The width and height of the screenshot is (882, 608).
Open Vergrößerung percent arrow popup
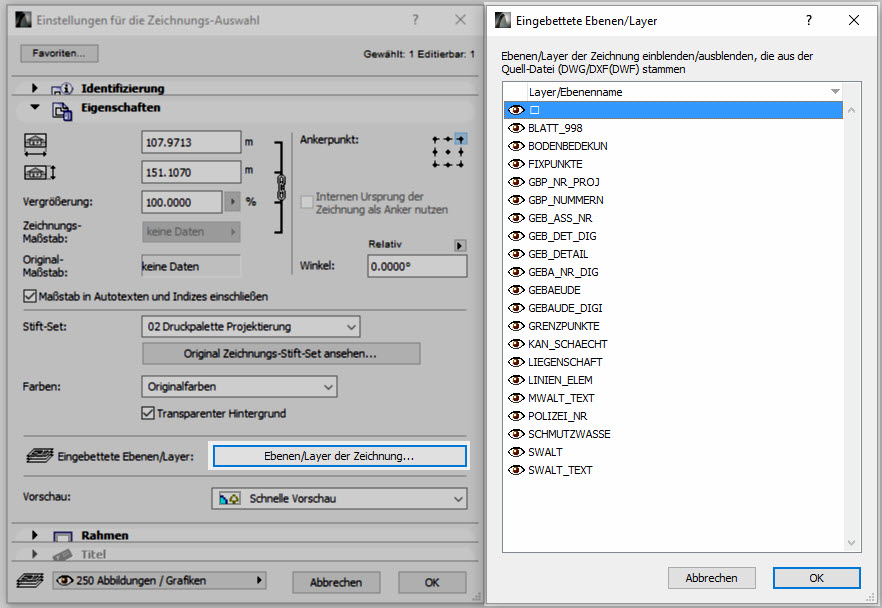232,202
